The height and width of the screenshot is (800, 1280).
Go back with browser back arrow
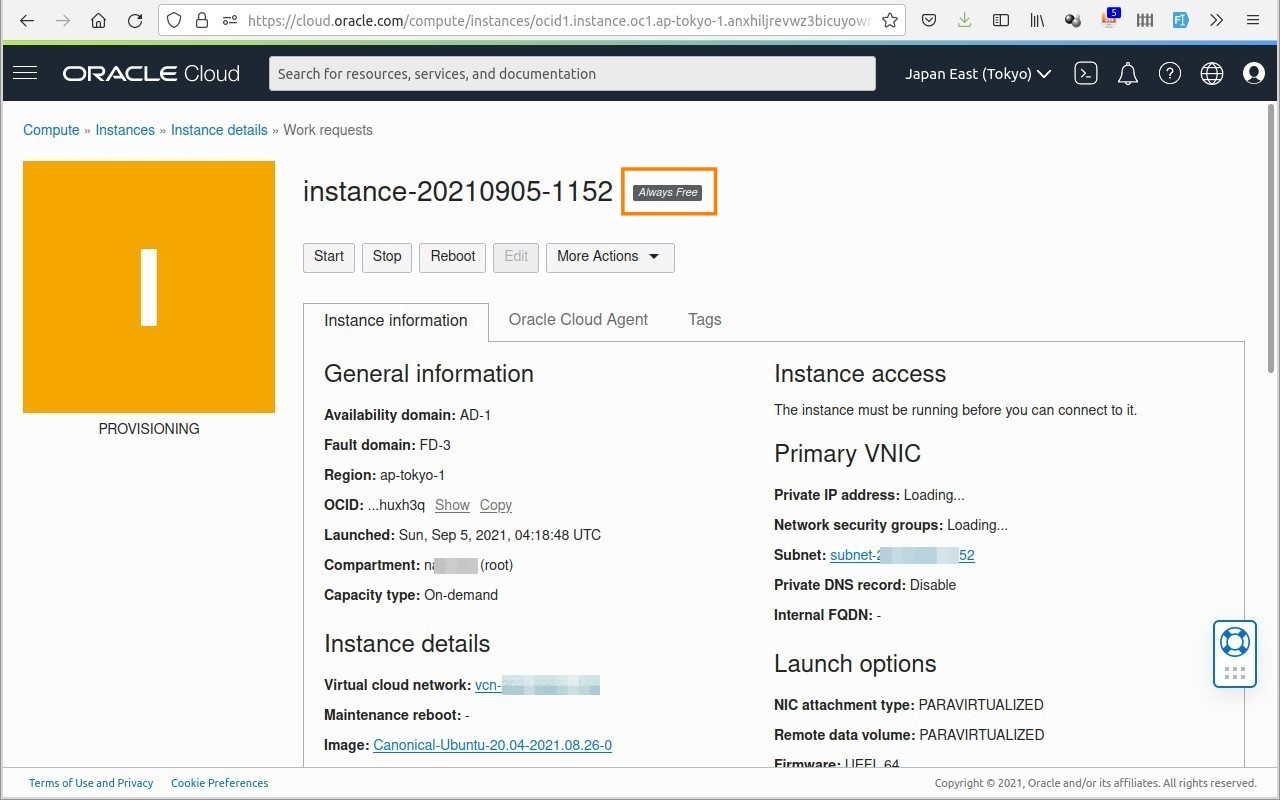27,20
